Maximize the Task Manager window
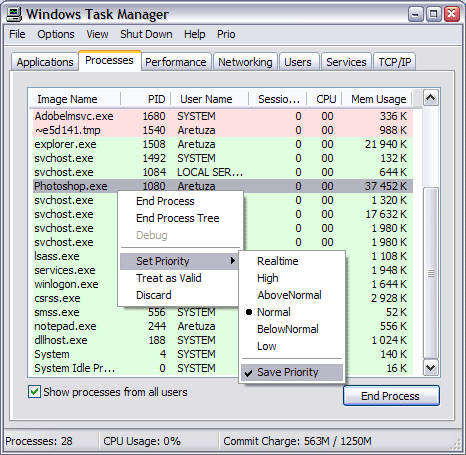Viewport: 466px width, 455px height. (433, 14)
